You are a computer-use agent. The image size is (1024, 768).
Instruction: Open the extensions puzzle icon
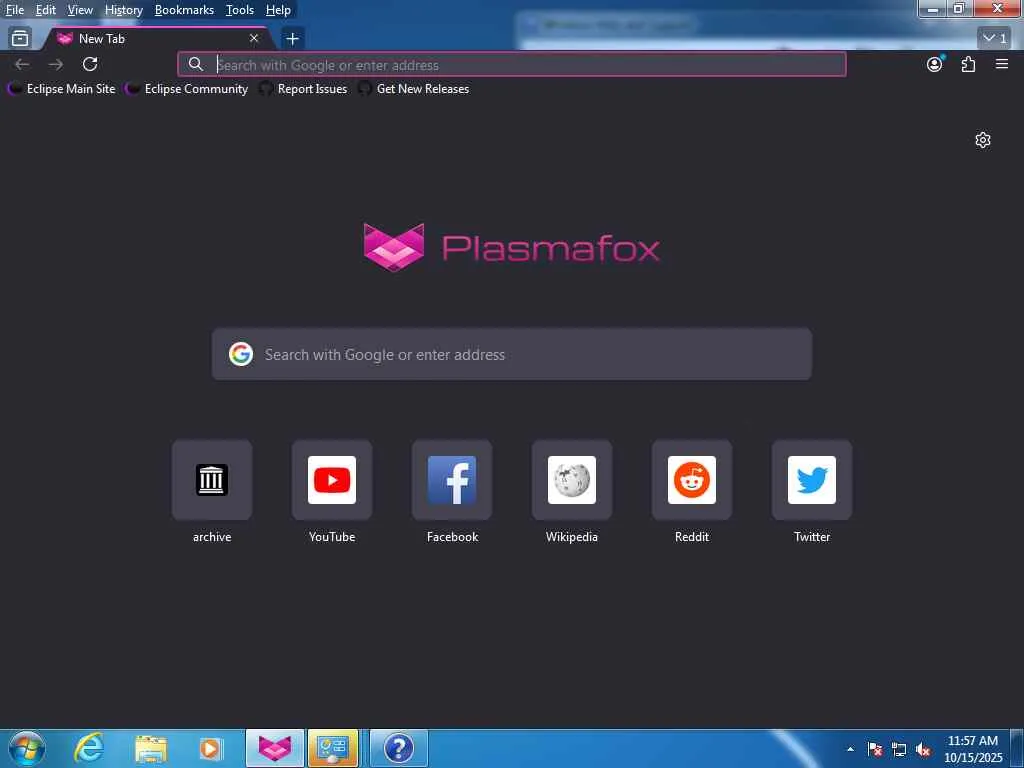click(x=968, y=64)
